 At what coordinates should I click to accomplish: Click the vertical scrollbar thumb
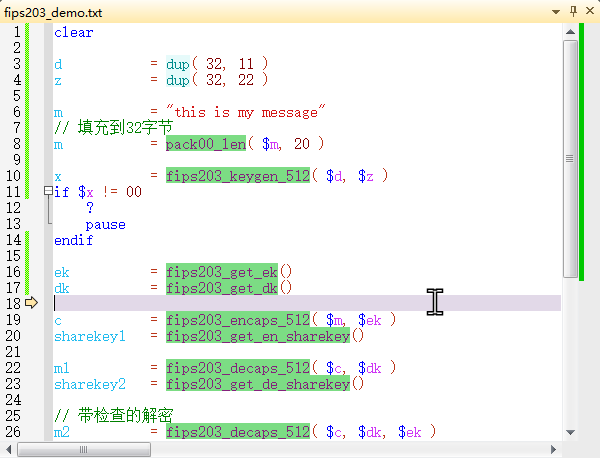click(x=569, y=158)
